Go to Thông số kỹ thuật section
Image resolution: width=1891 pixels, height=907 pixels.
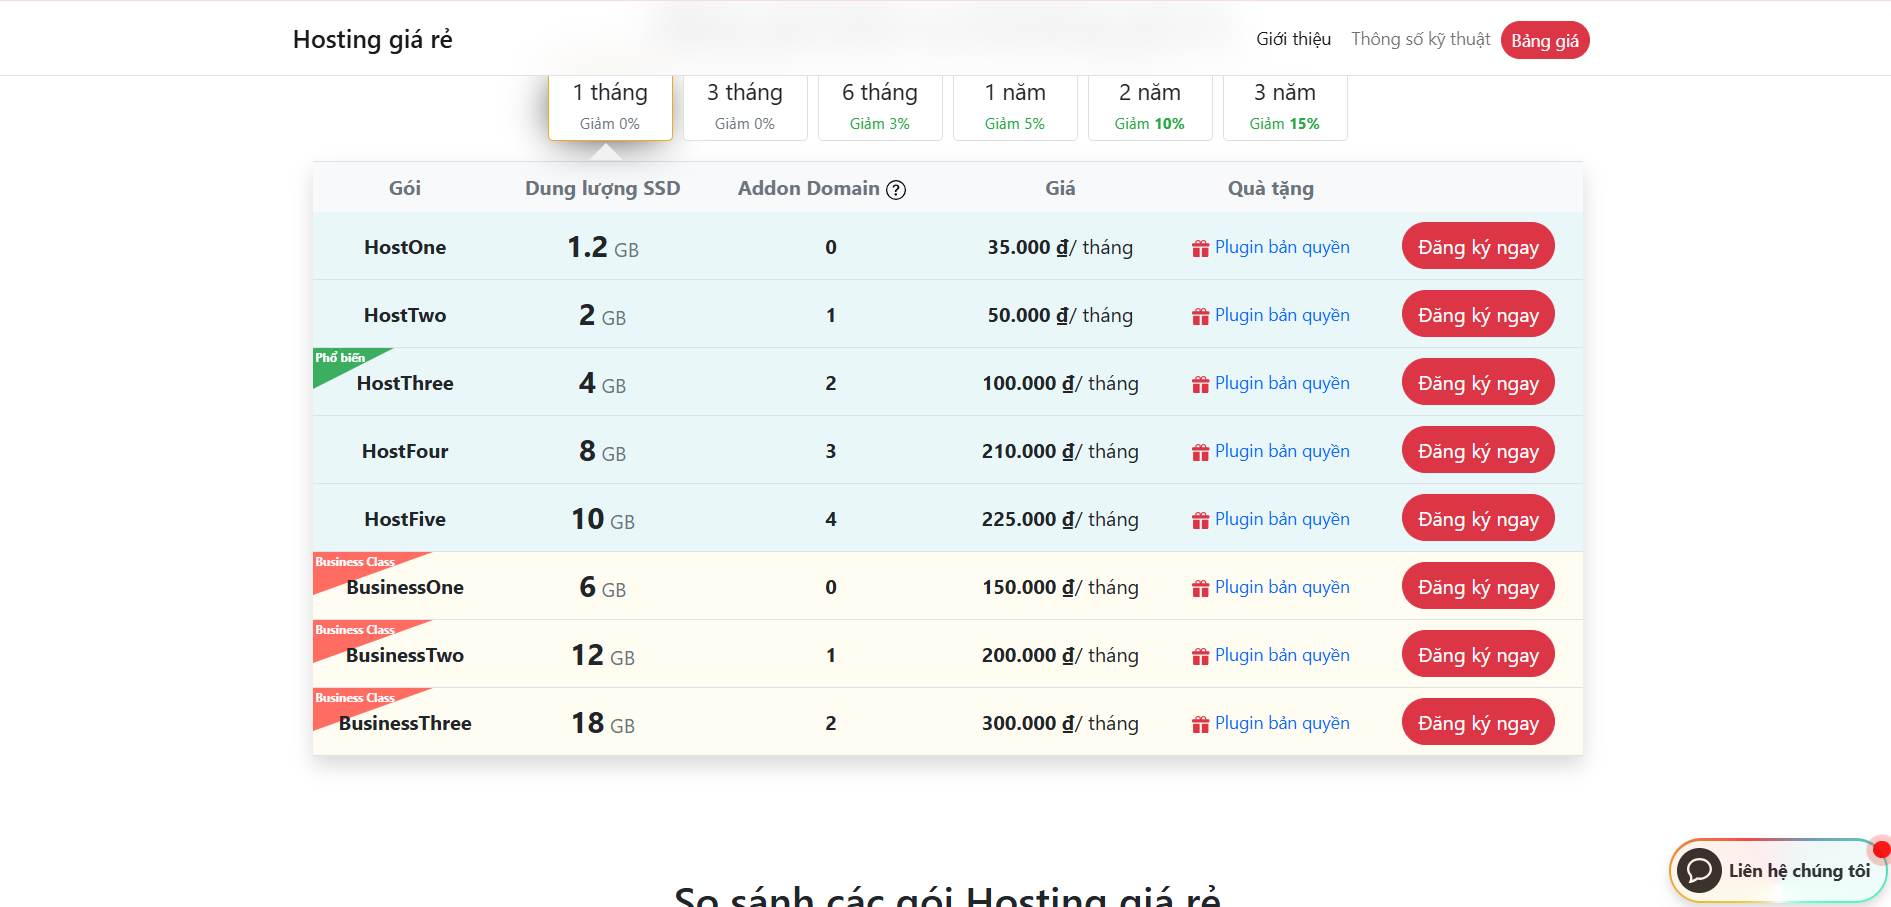[1420, 39]
